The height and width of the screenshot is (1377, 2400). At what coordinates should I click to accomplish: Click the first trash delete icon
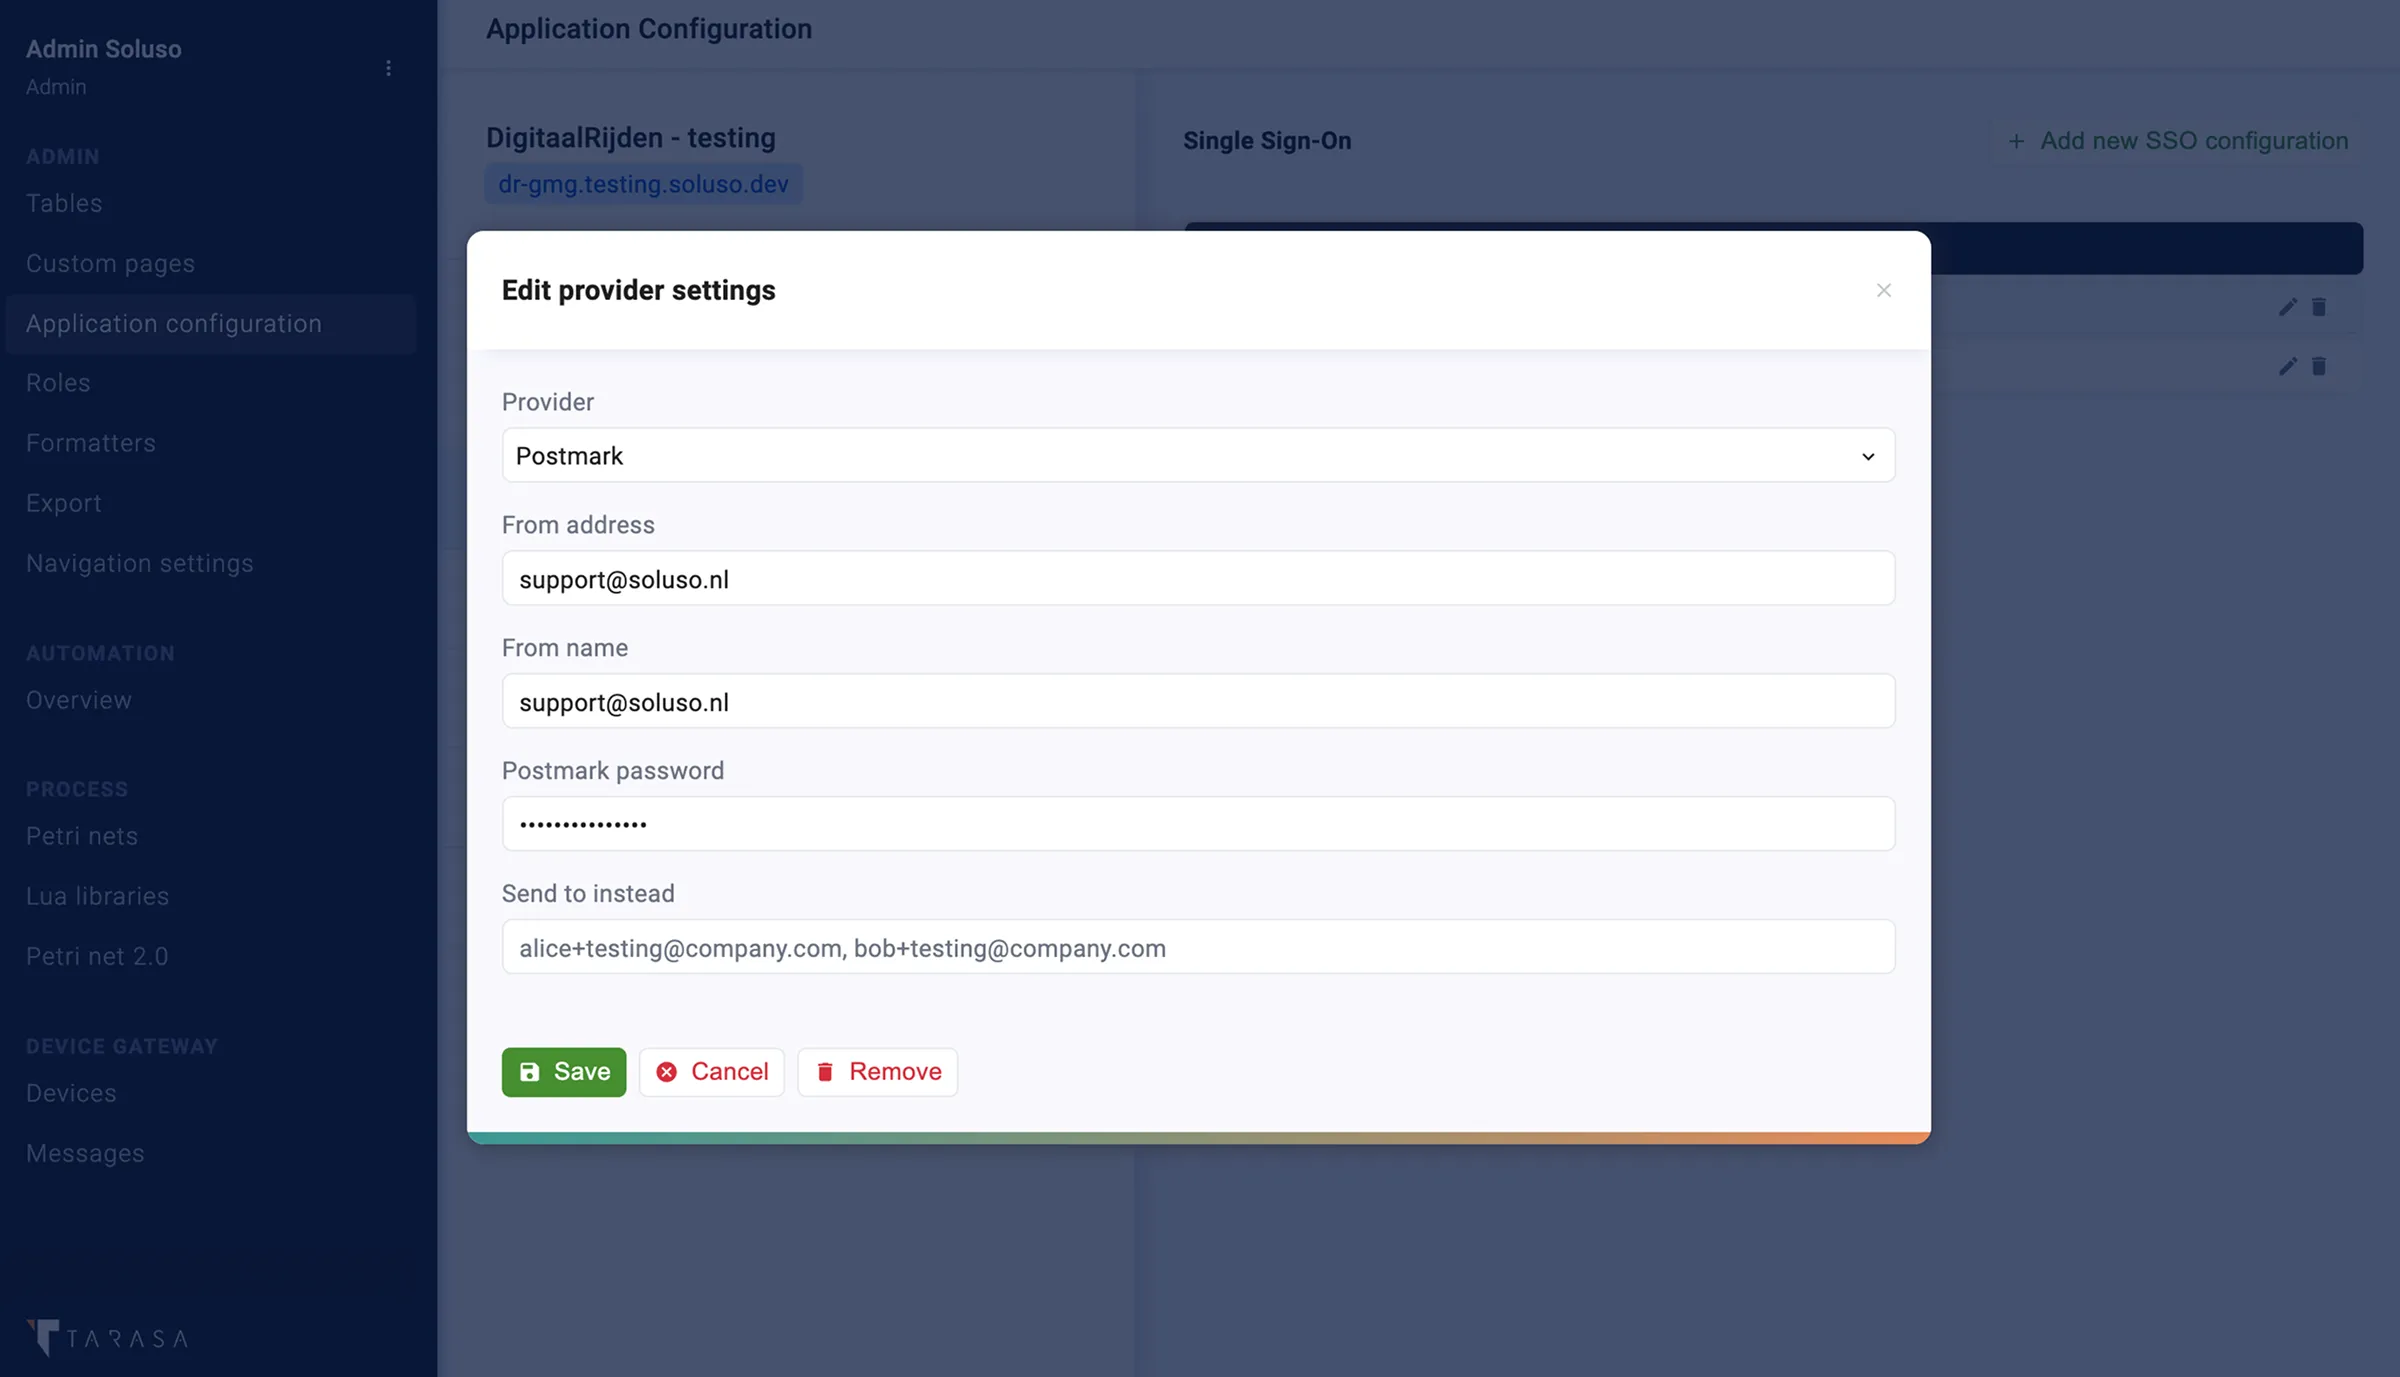tap(2318, 307)
